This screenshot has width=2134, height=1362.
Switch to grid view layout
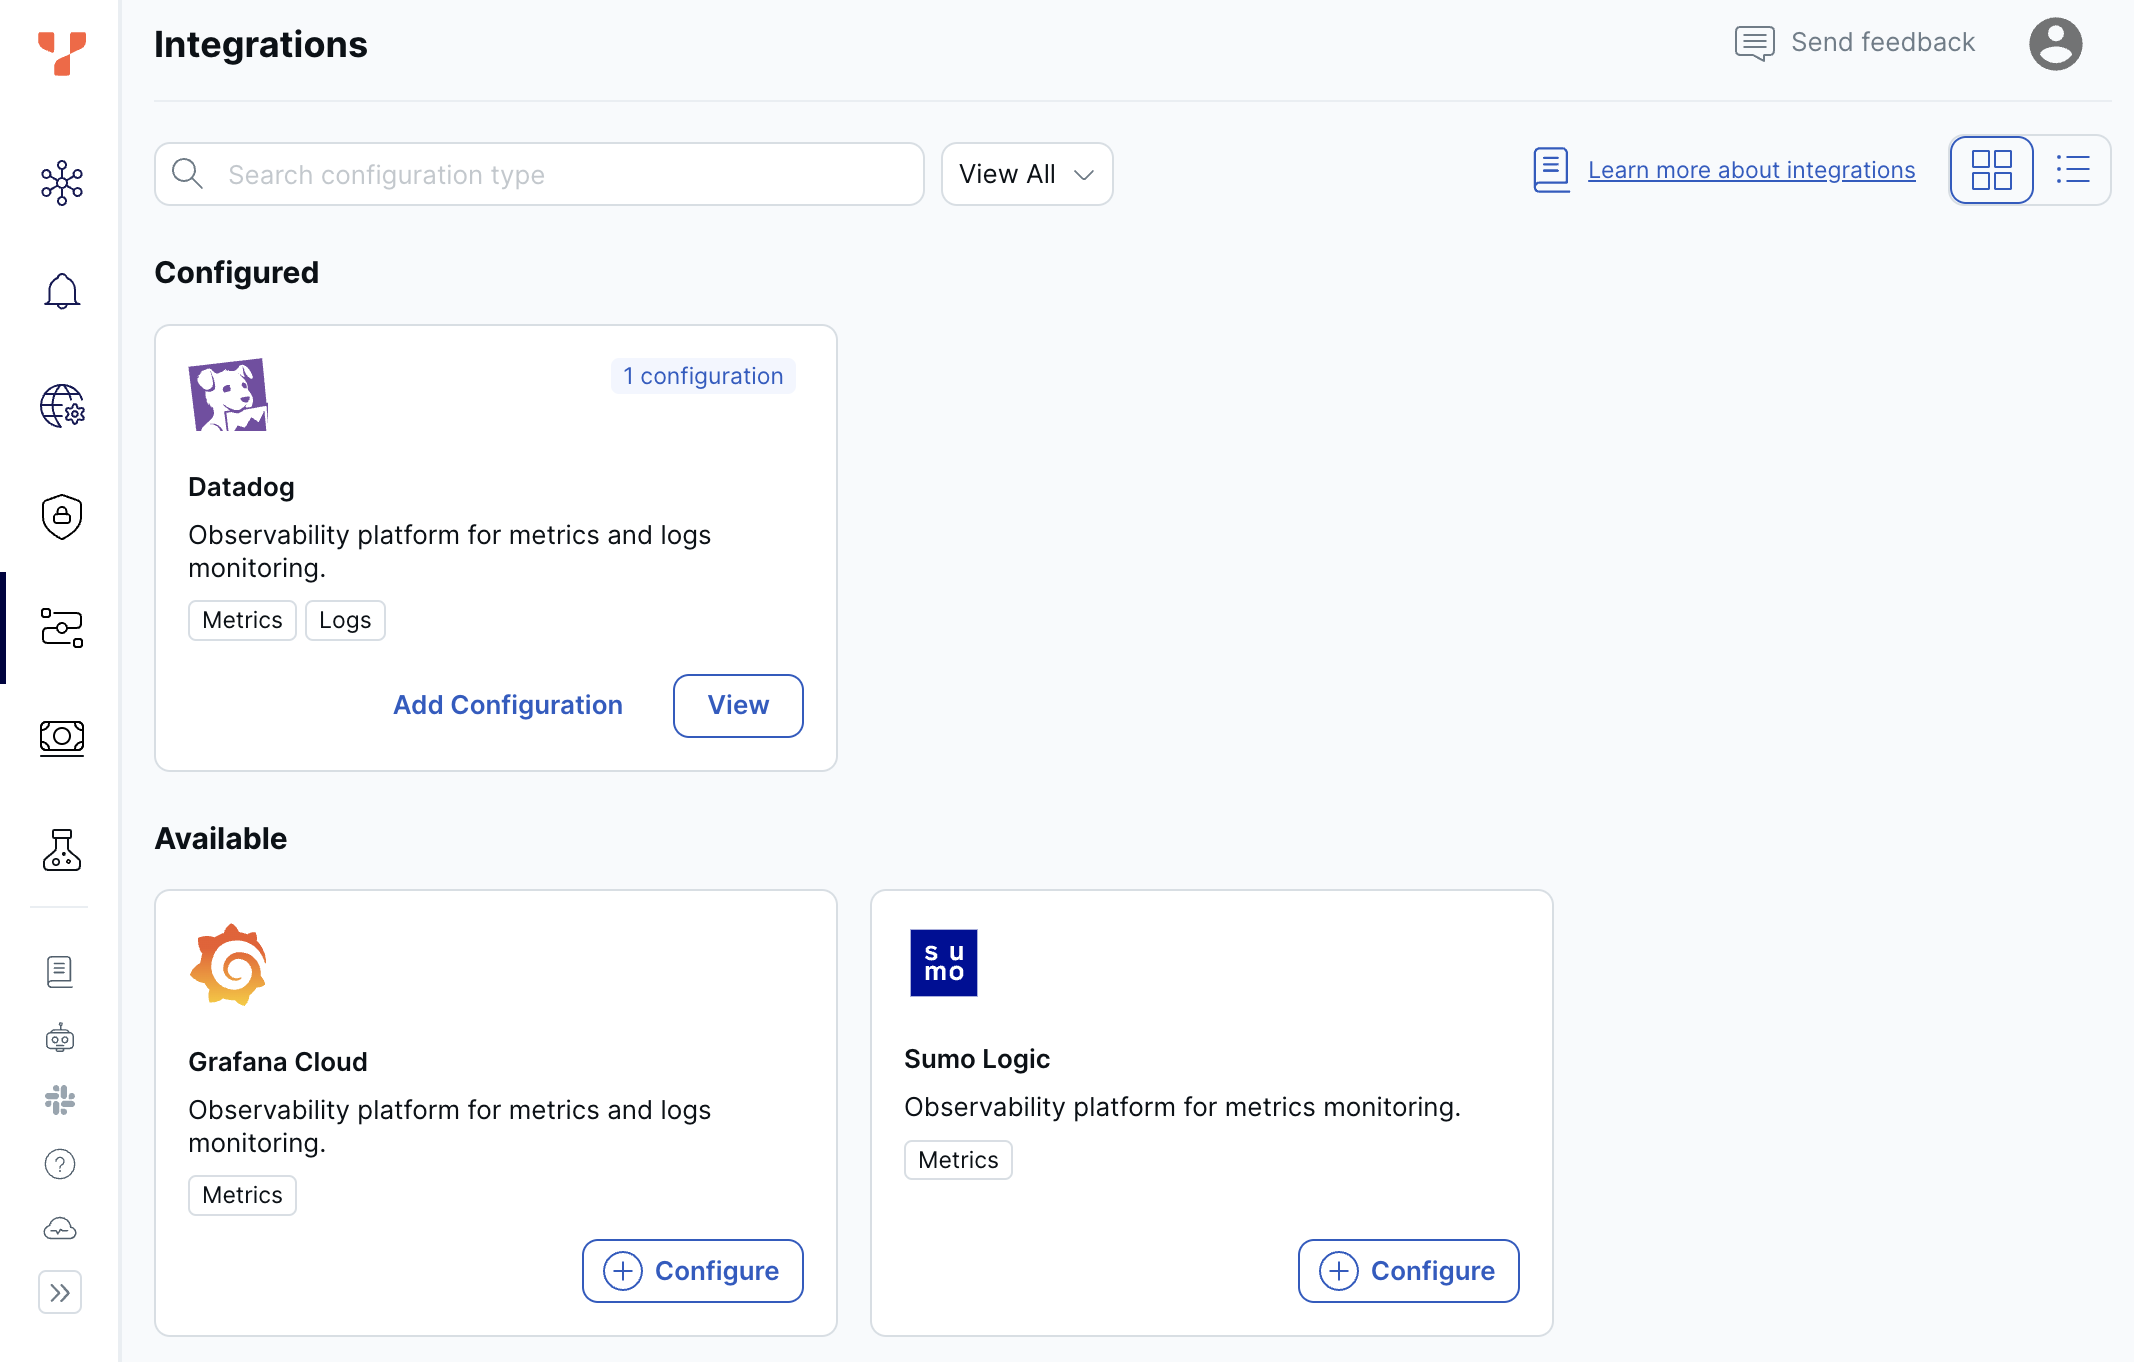pyautogui.click(x=1991, y=170)
